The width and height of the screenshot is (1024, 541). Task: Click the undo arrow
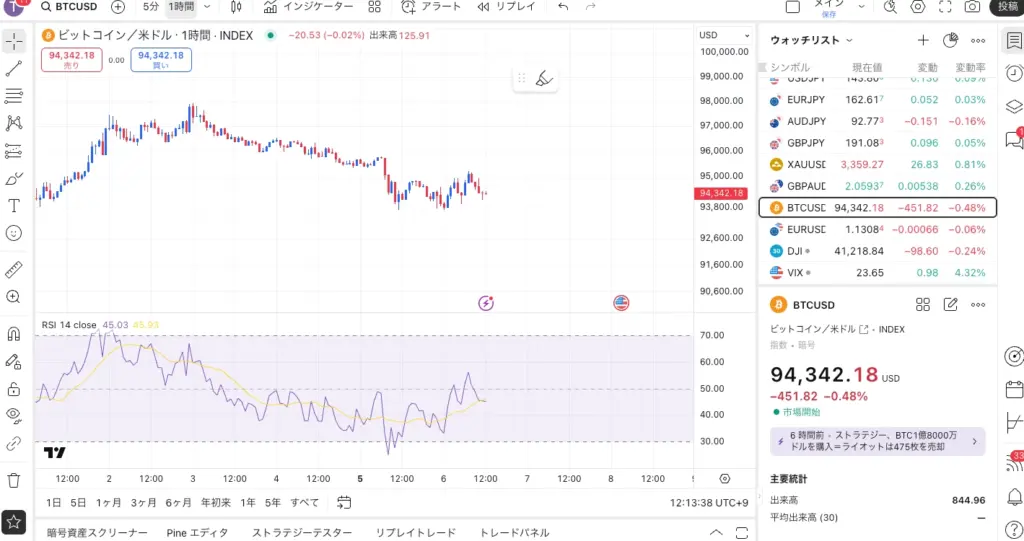coord(563,7)
